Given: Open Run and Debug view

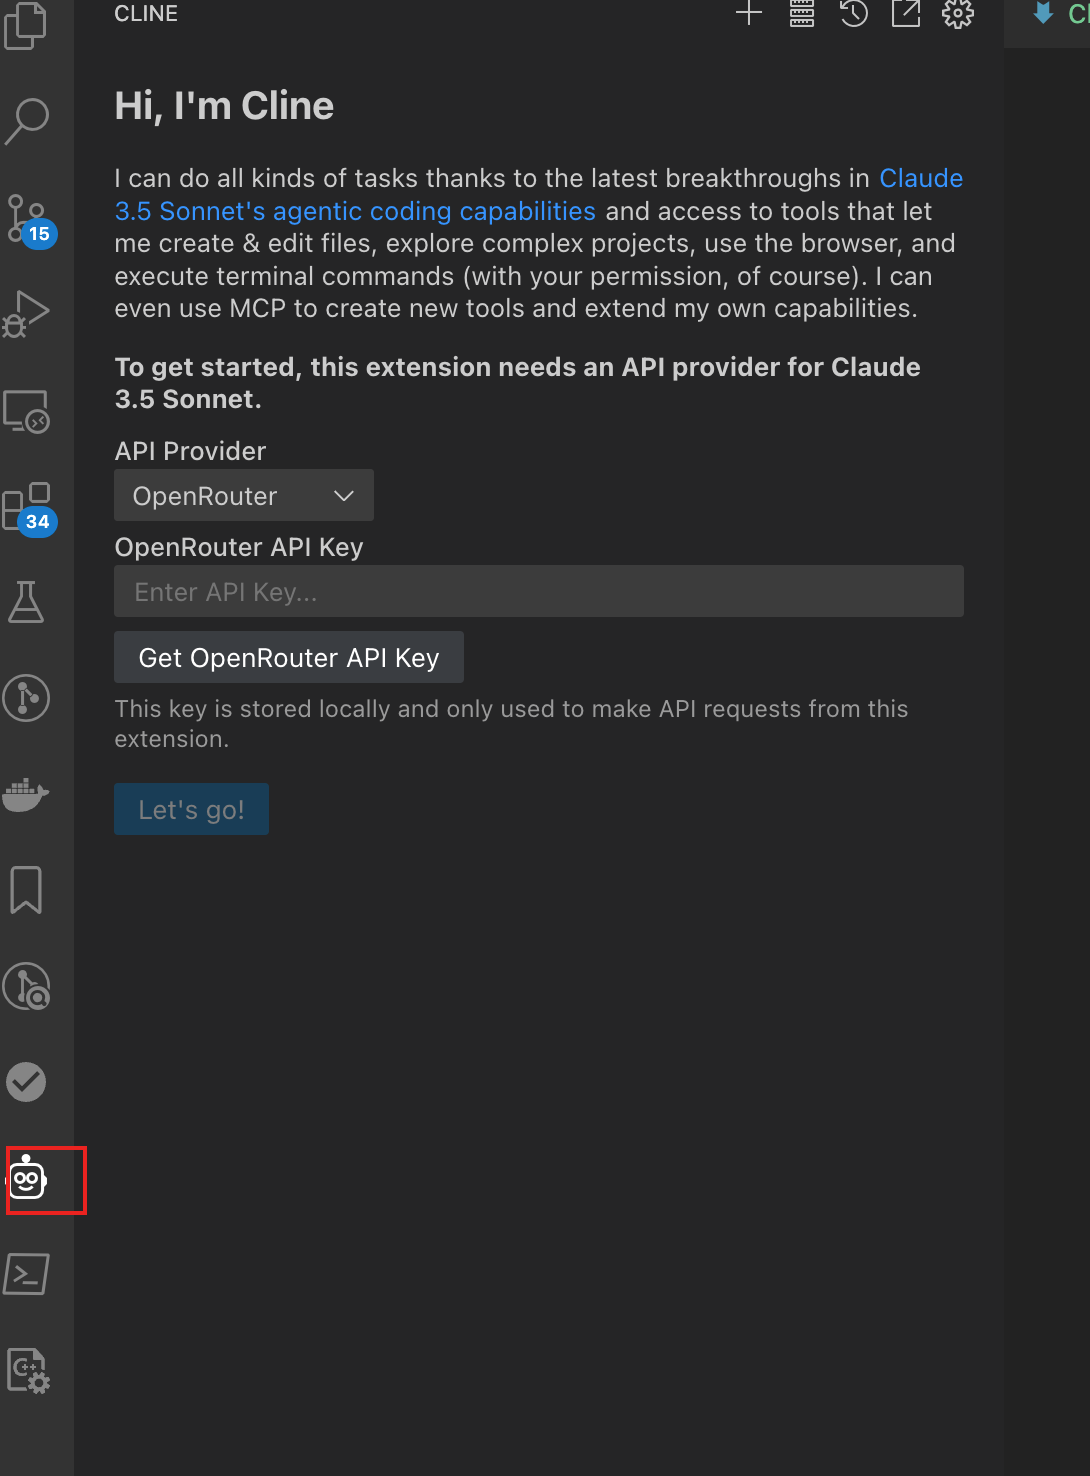Looking at the screenshot, I should click(27, 313).
